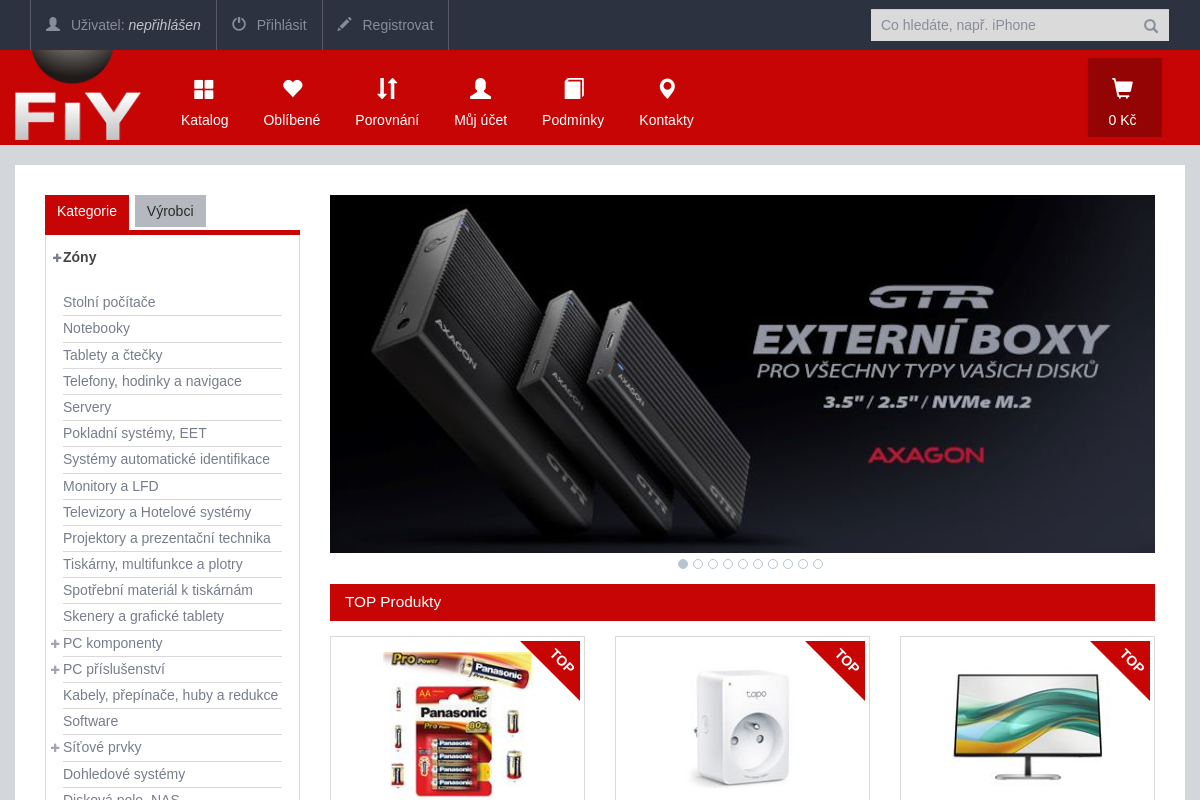
Task: Open the Porovnání arrows icon
Action: pos(387,89)
